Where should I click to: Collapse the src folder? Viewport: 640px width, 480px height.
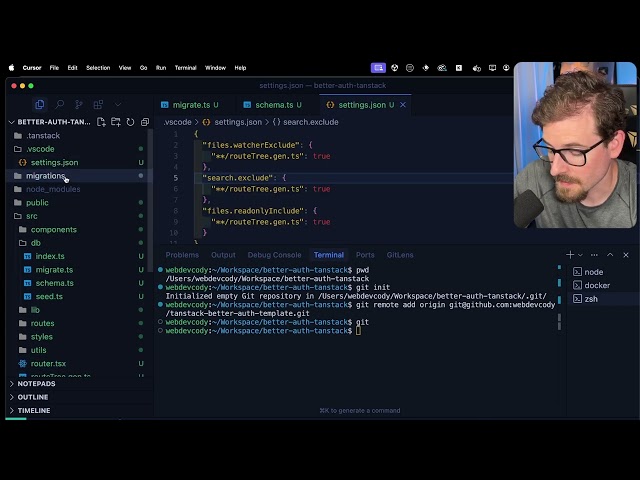pyautogui.click(x=79, y=216)
